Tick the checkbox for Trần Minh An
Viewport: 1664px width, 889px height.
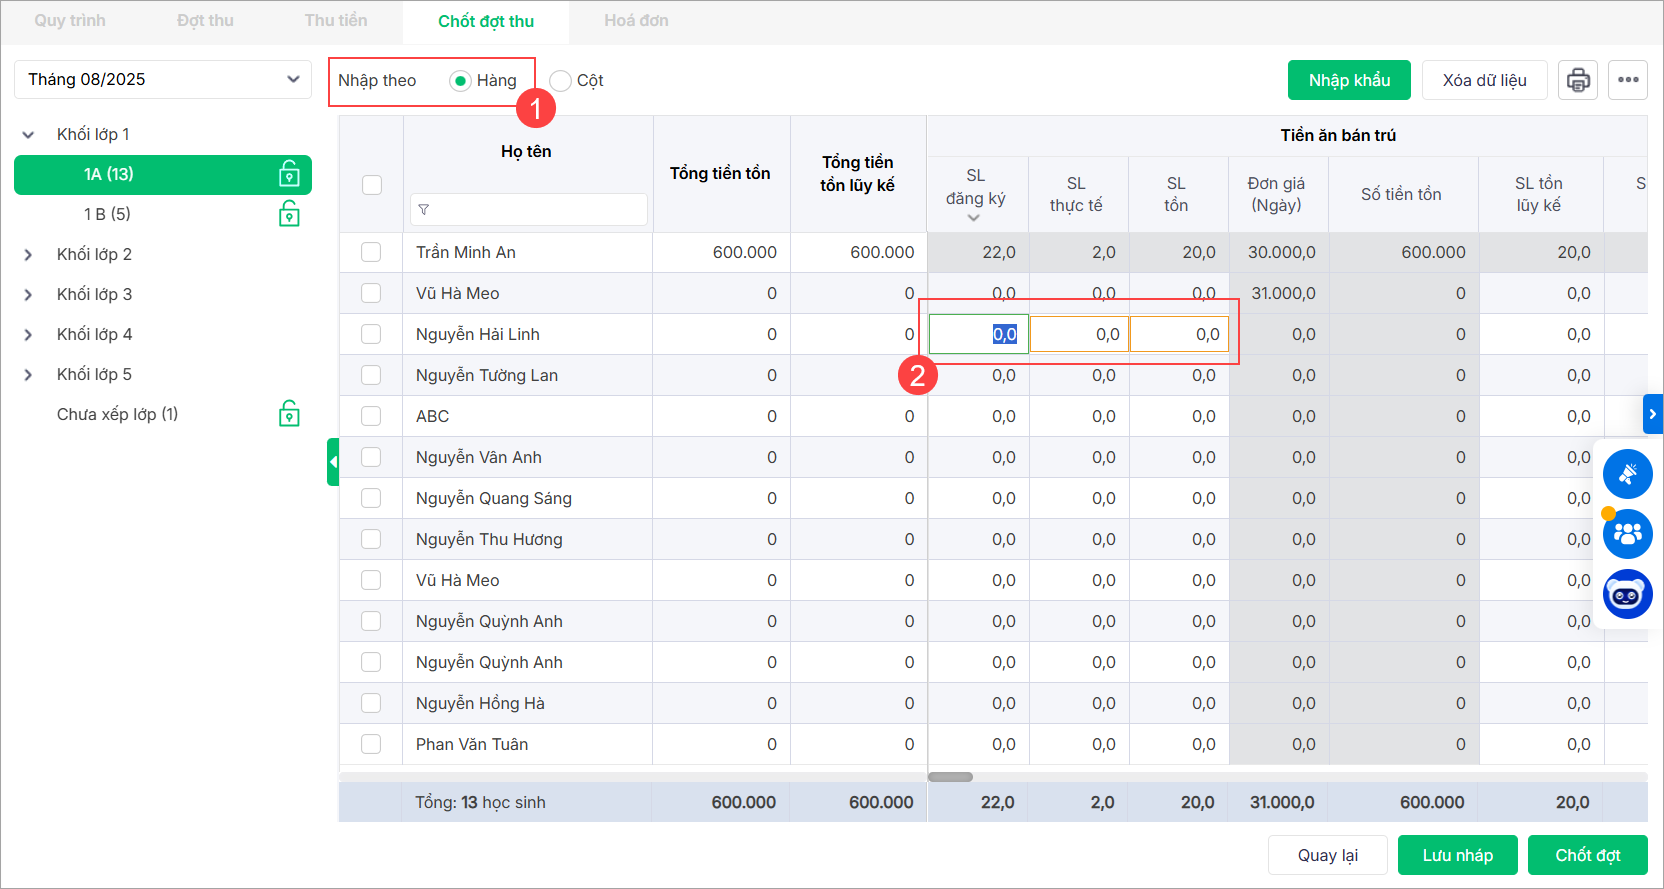coord(371,252)
